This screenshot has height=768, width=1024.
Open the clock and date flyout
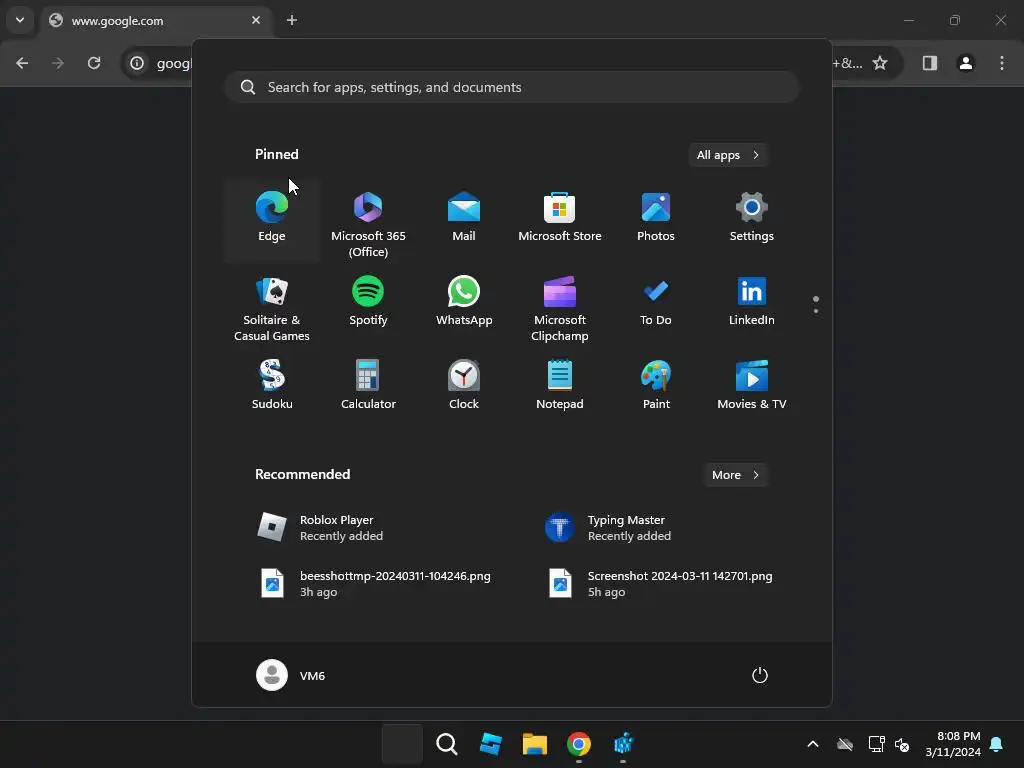(x=953, y=744)
